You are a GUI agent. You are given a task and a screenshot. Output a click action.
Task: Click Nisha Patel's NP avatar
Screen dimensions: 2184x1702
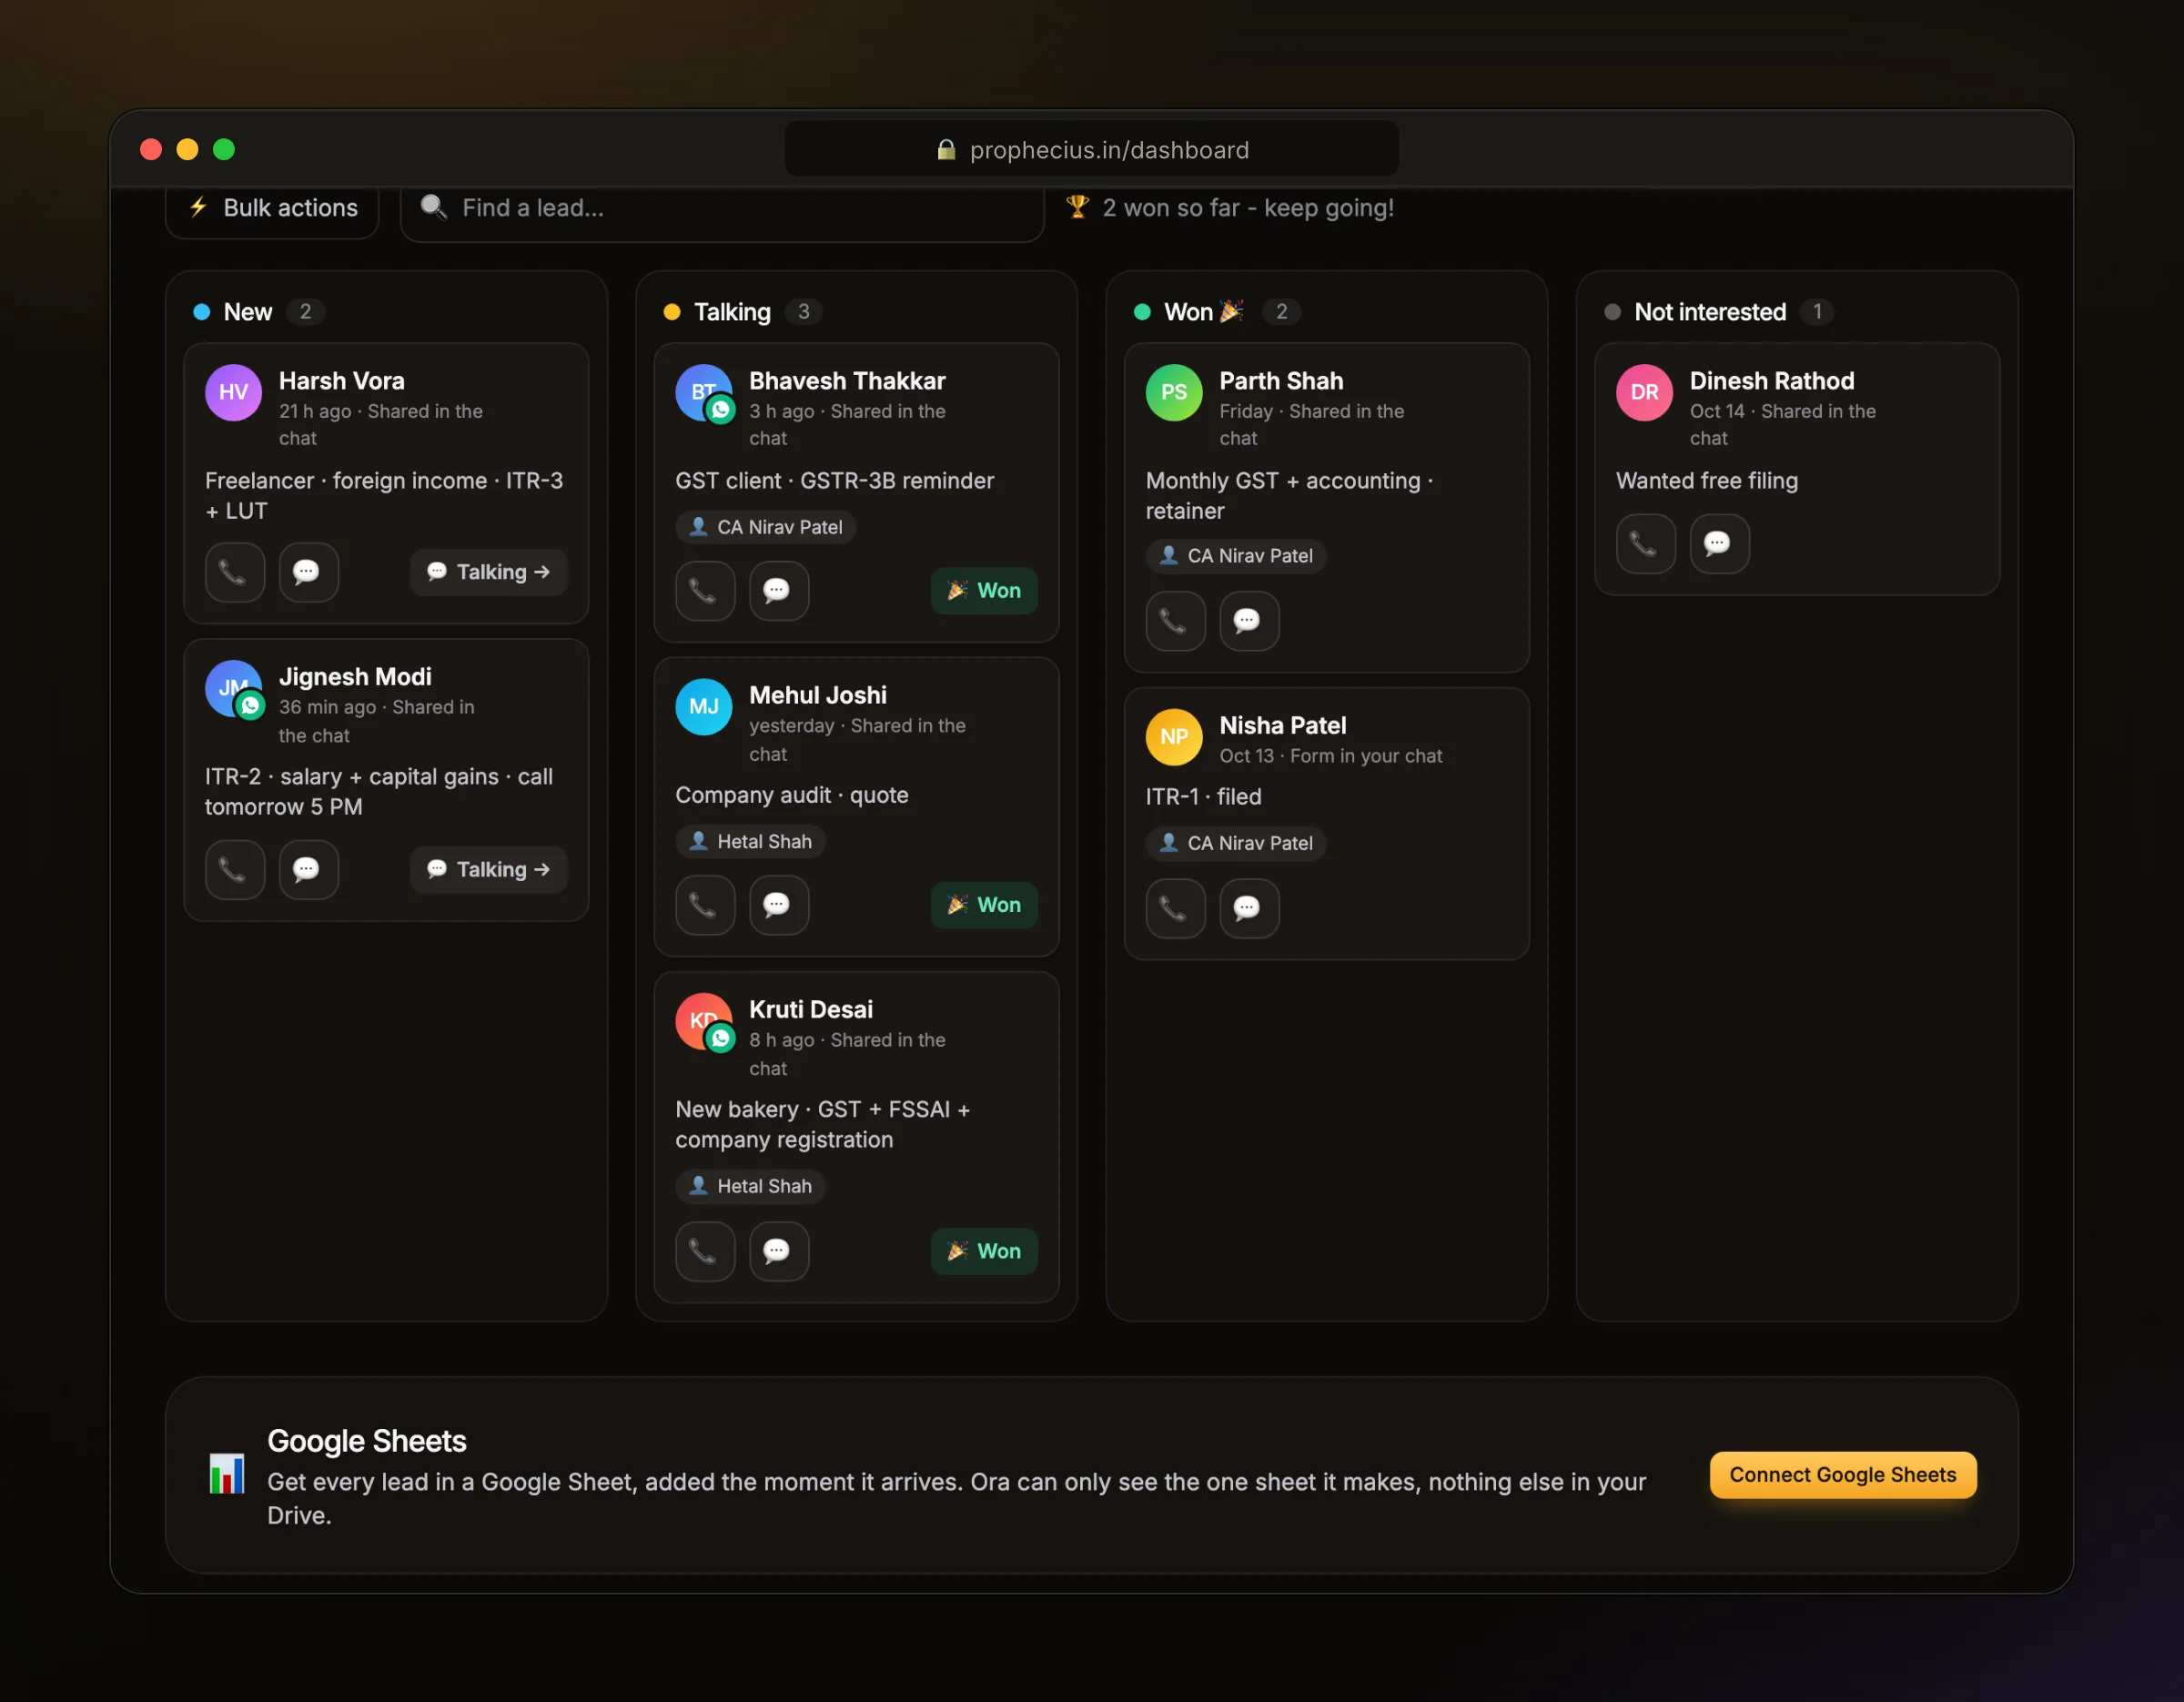pyautogui.click(x=1174, y=737)
